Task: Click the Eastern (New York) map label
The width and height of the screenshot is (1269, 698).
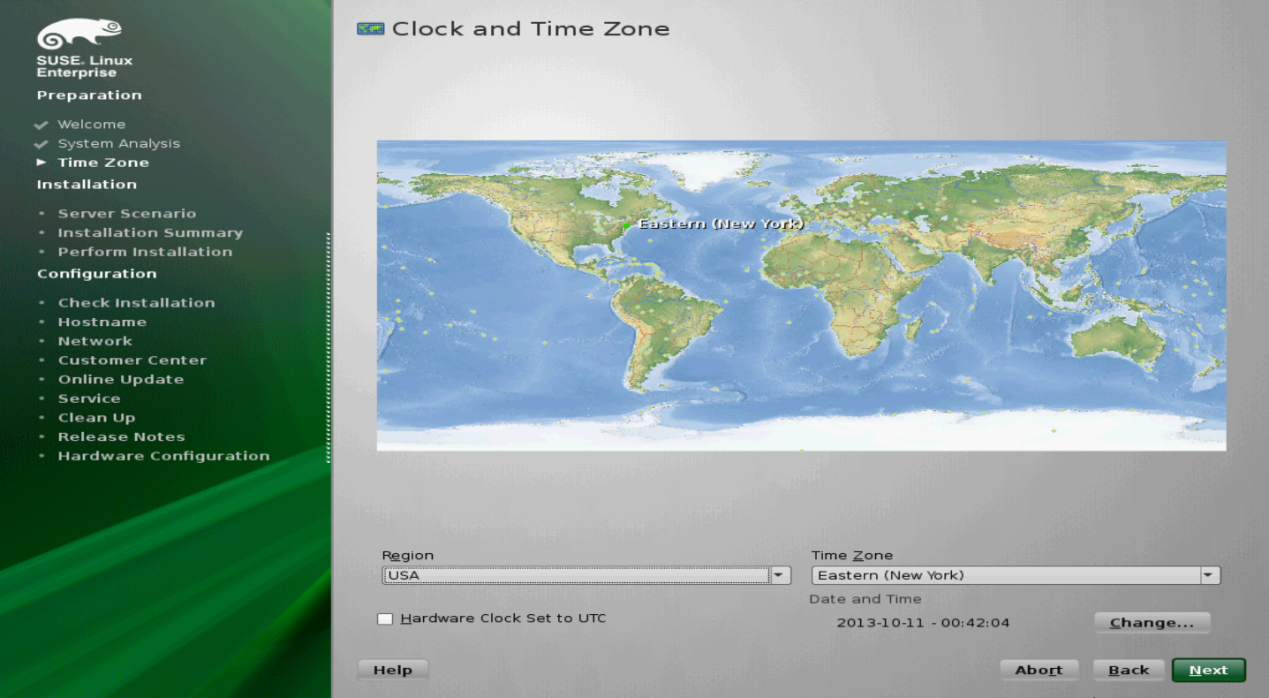Action: 720,224
